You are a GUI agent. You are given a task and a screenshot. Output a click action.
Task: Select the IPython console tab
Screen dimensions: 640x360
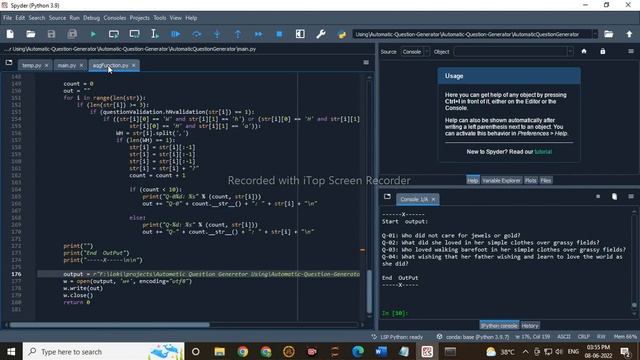(499, 326)
